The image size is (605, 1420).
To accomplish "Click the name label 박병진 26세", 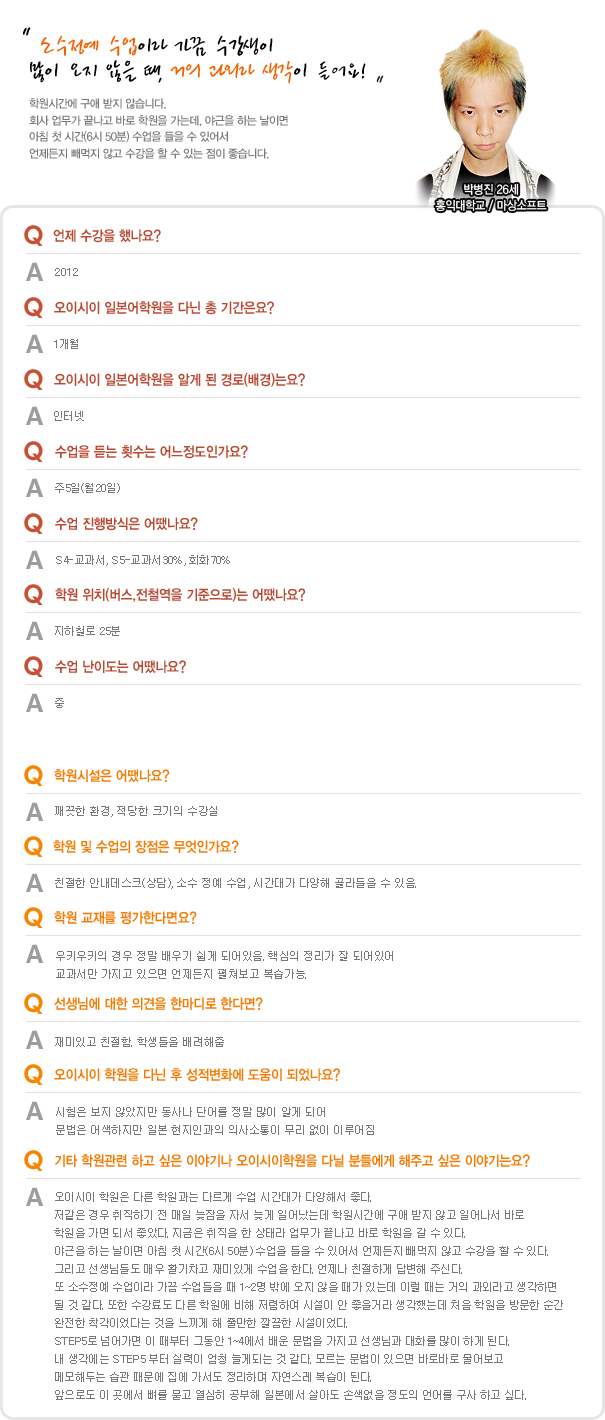I will pyautogui.click(x=486, y=189).
